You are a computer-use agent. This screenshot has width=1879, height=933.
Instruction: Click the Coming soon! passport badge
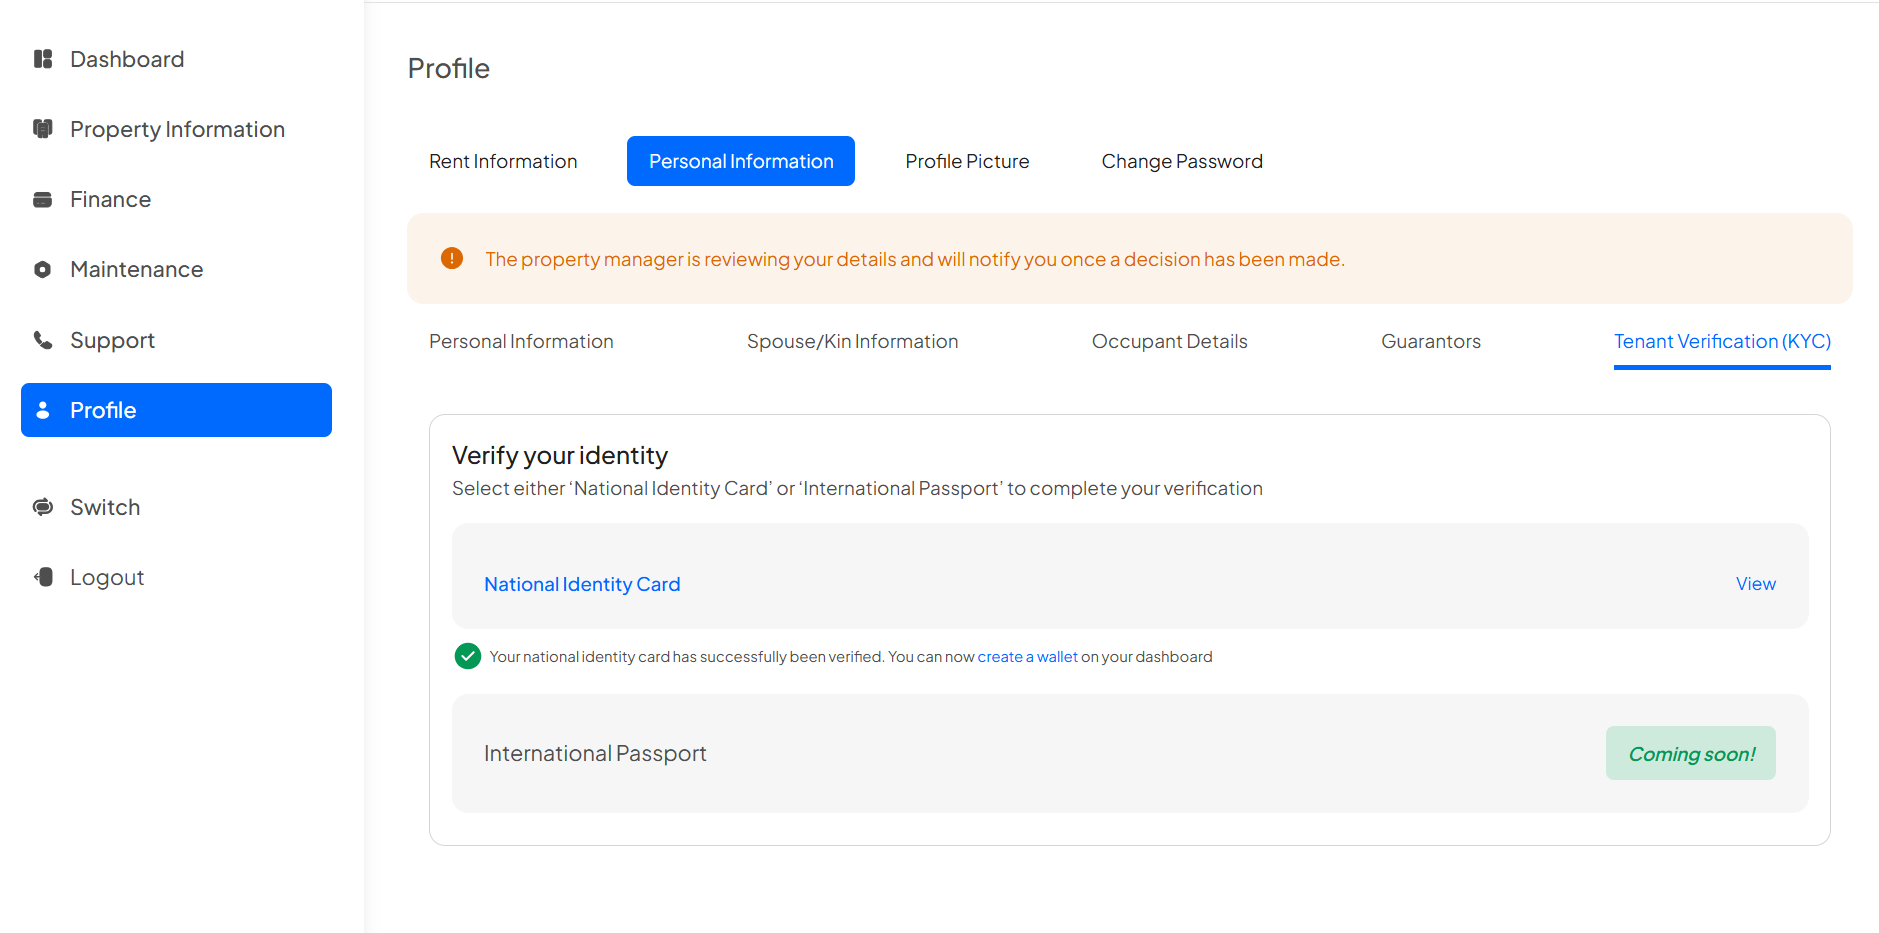[1690, 753]
